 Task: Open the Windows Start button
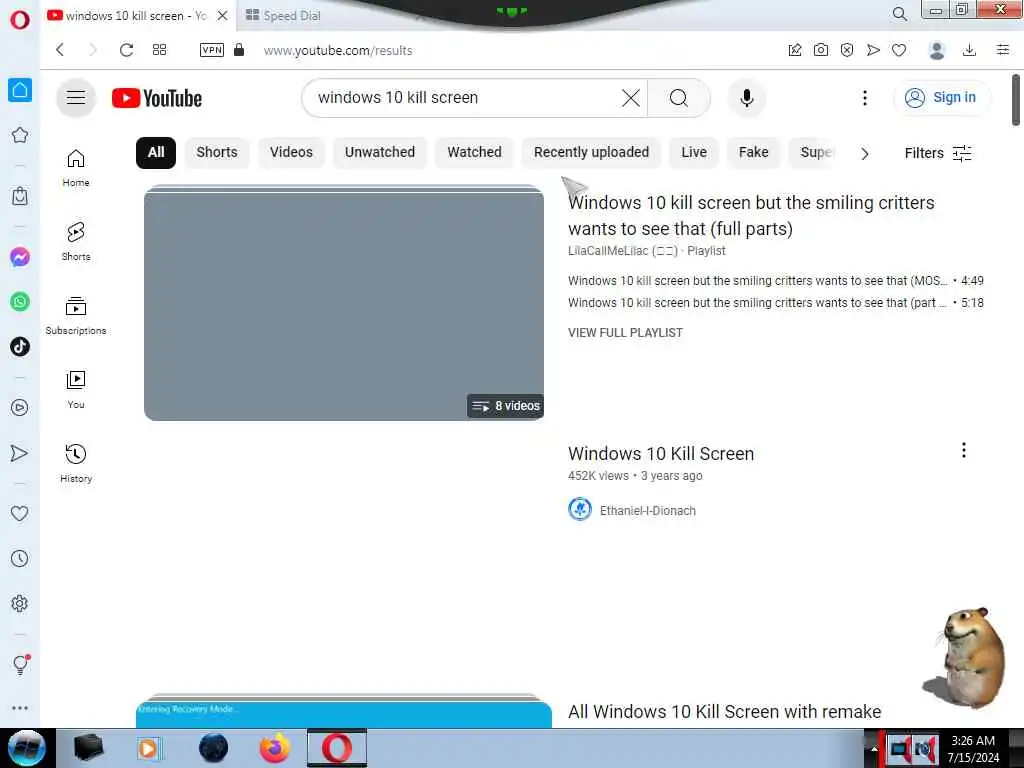click(27, 748)
